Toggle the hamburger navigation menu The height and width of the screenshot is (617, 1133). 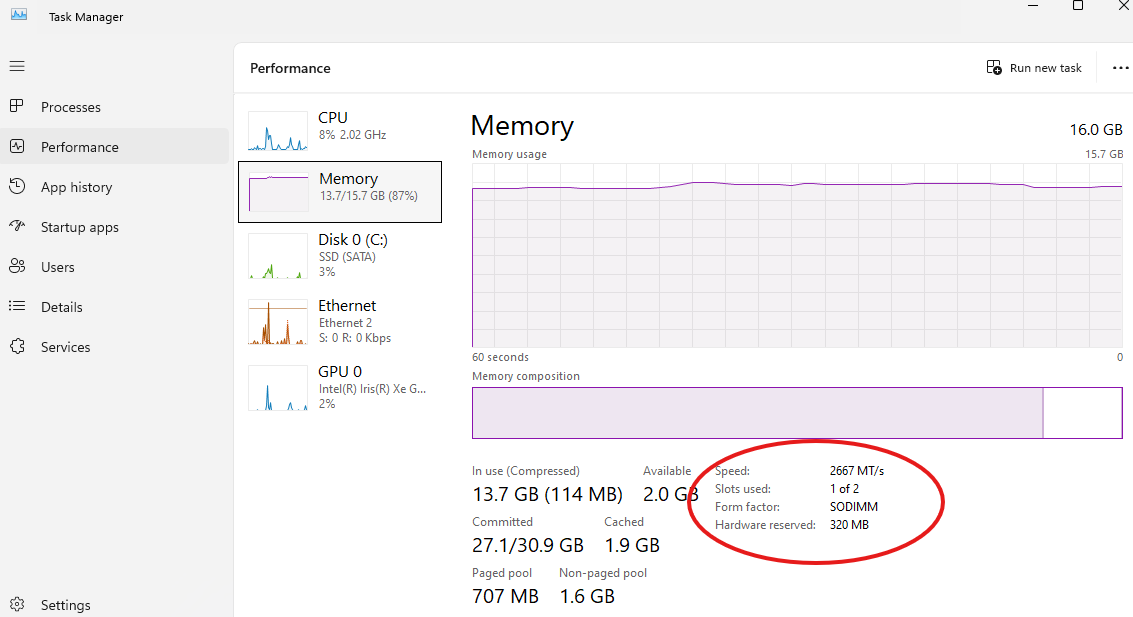17,66
